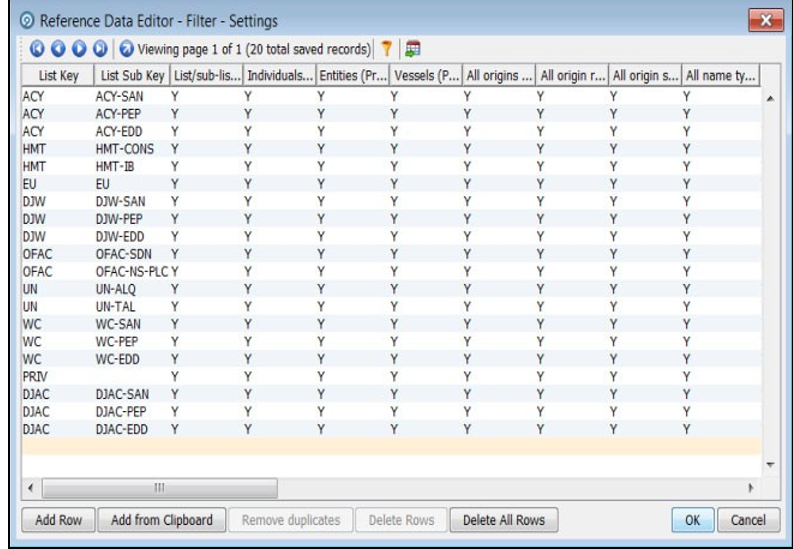Select the DJAC-PEP sub key cell
The height and width of the screenshot is (549, 793).
click(x=132, y=411)
